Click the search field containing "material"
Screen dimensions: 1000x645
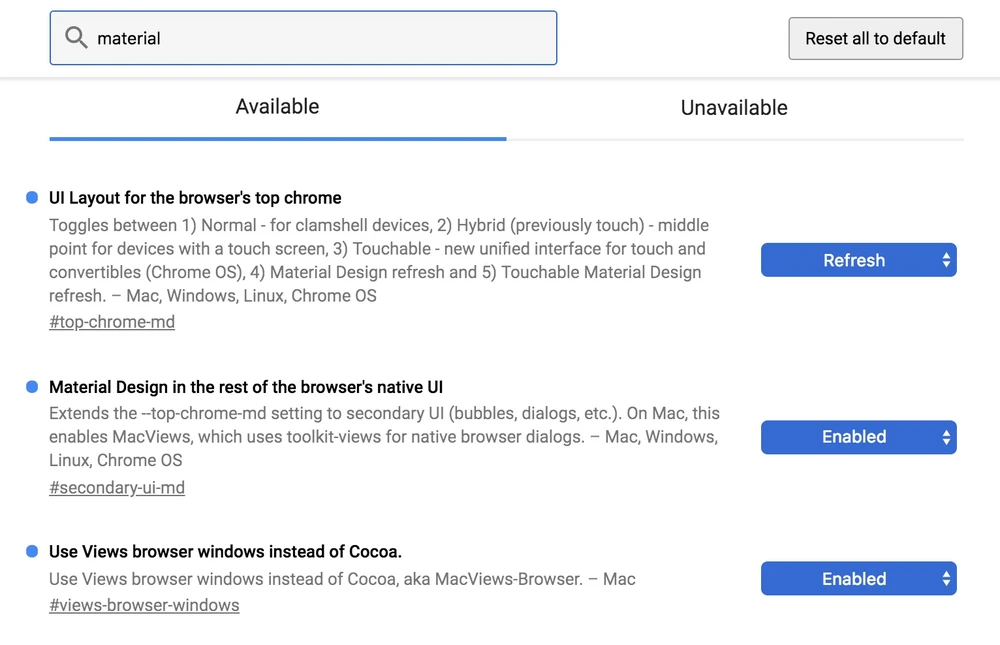click(320, 38)
